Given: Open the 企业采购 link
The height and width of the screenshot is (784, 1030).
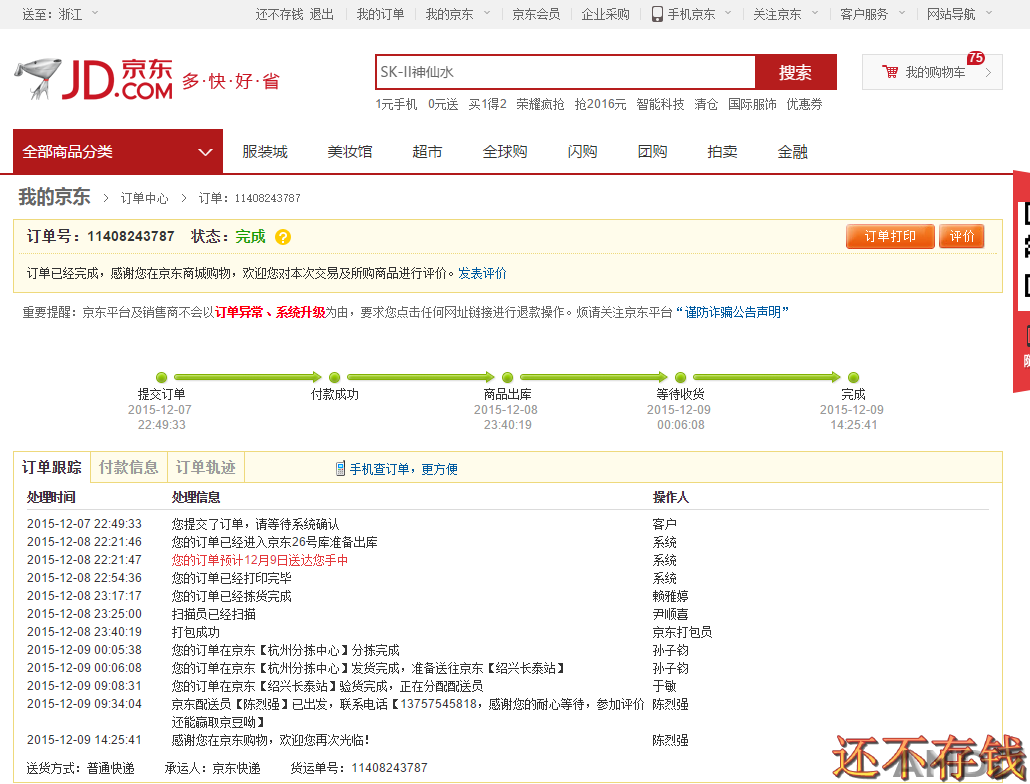Looking at the screenshot, I should click(605, 14).
